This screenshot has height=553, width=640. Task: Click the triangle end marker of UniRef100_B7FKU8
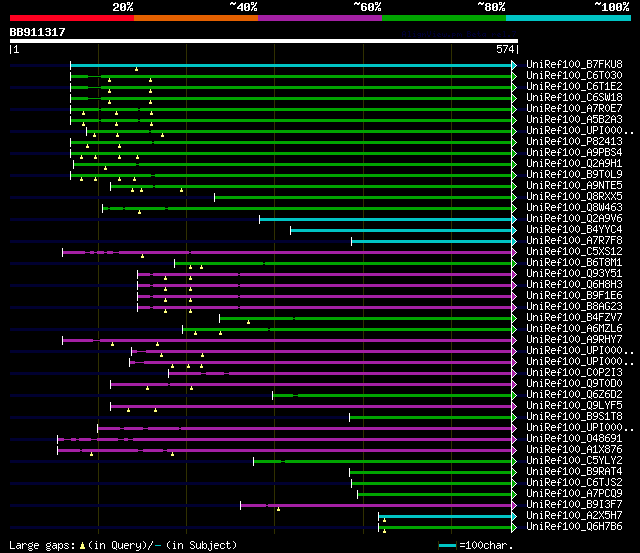pyautogui.click(x=514, y=65)
